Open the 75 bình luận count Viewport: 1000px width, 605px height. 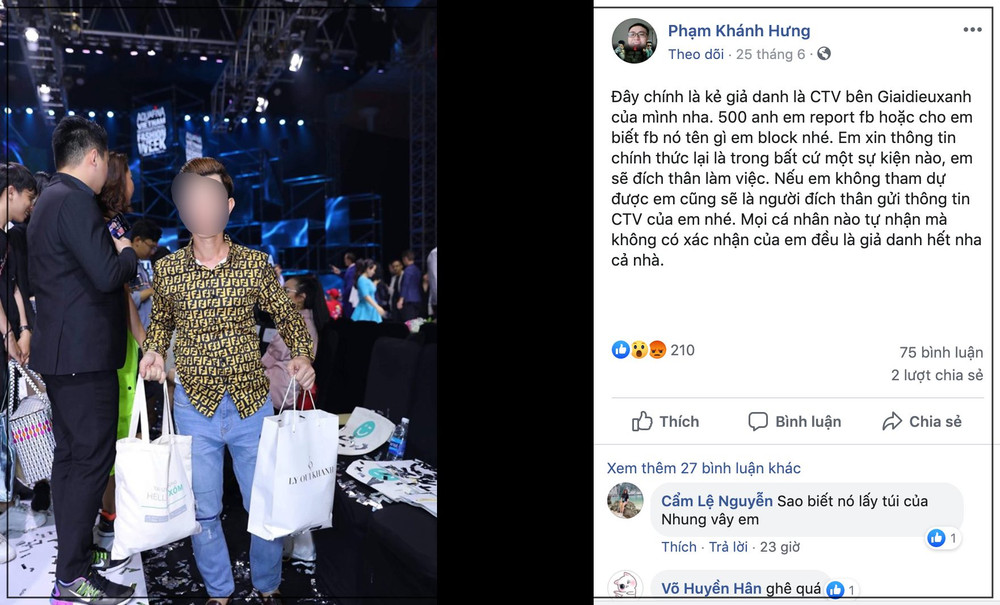[x=941, y=353]
